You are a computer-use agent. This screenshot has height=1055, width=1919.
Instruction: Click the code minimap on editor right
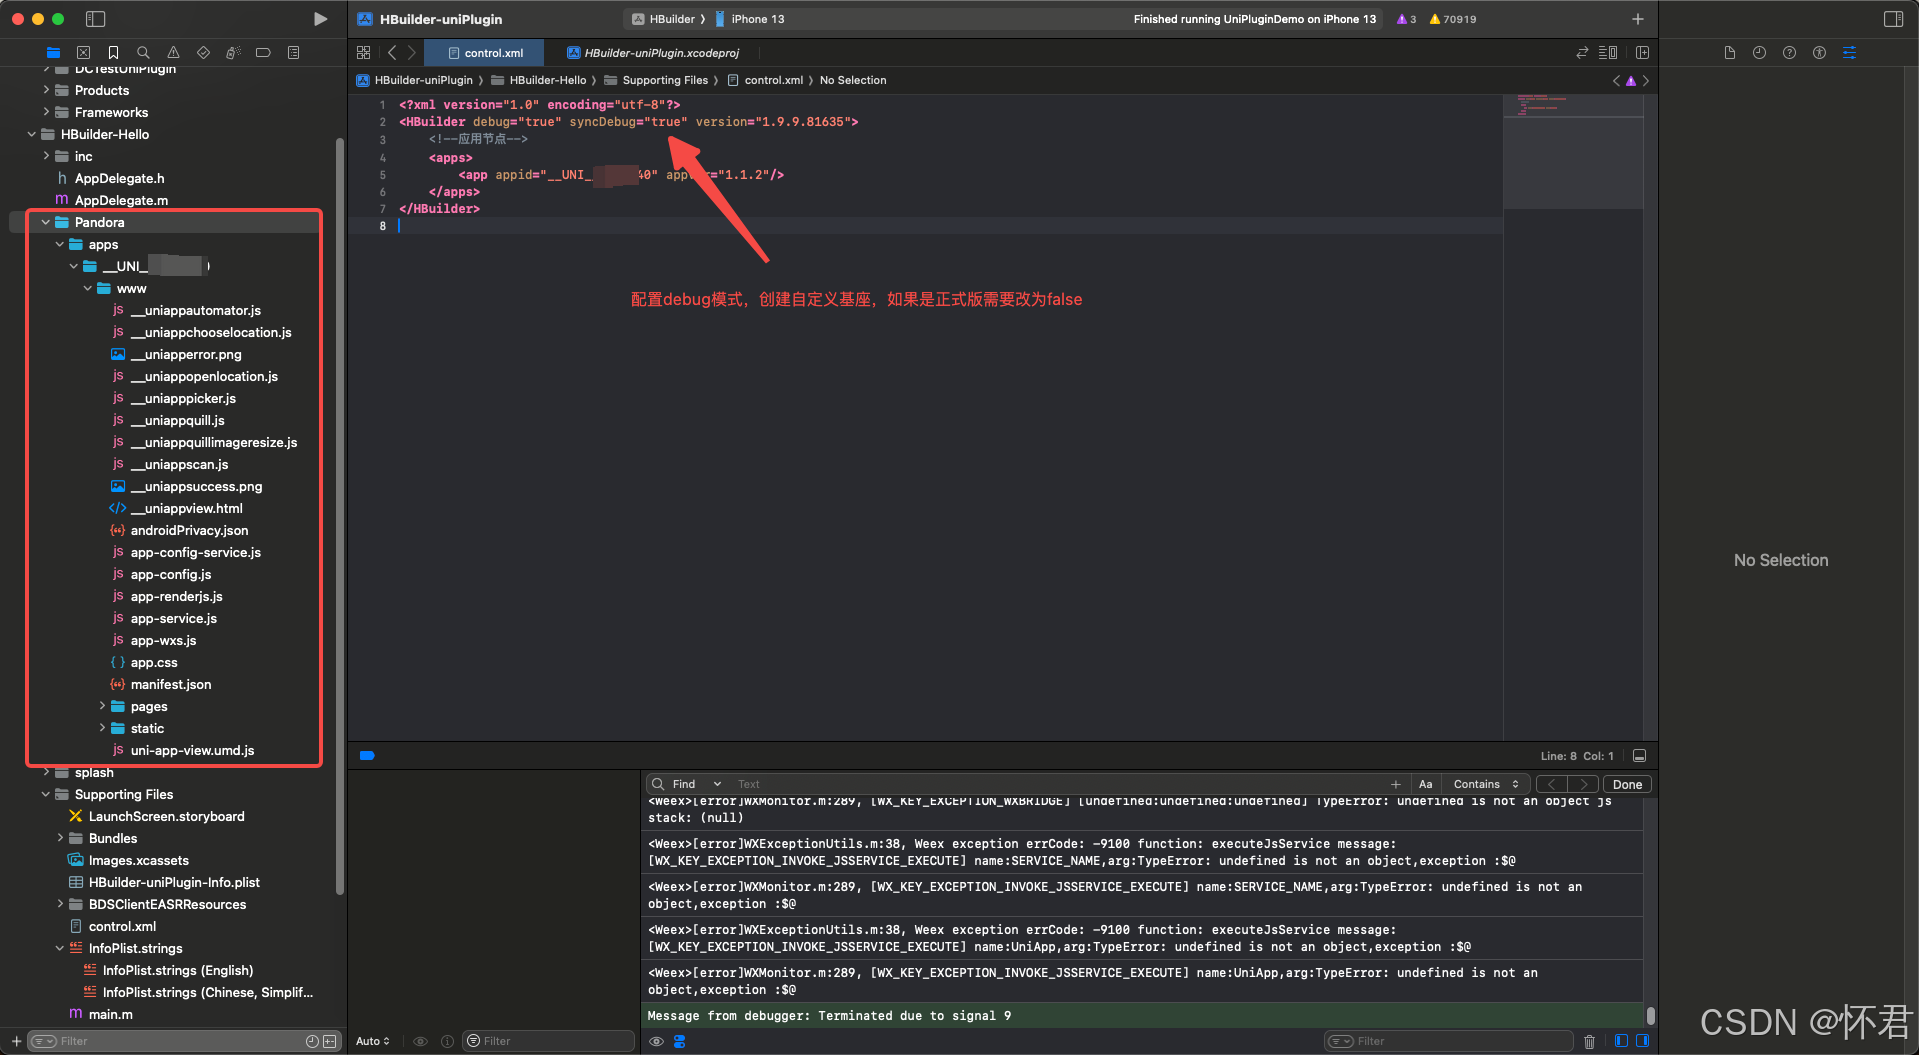pos(1572,150)
